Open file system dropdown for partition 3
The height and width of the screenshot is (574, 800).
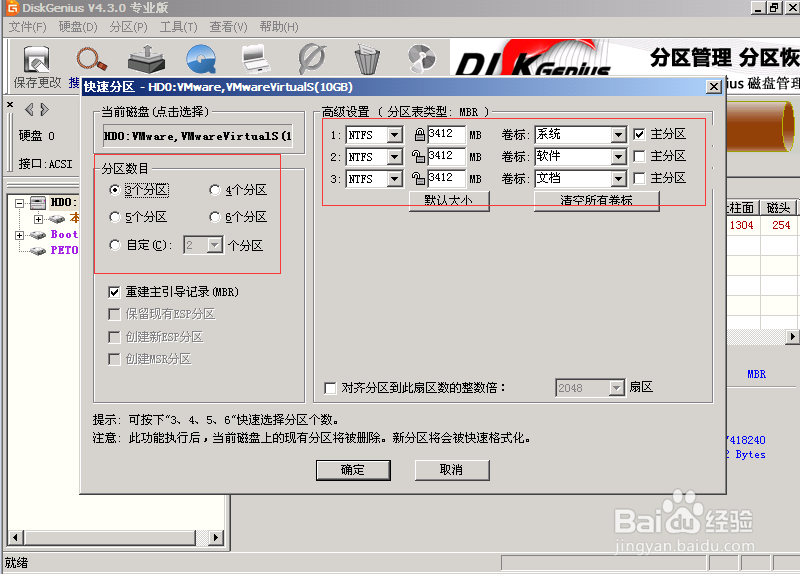click(394, 179)
